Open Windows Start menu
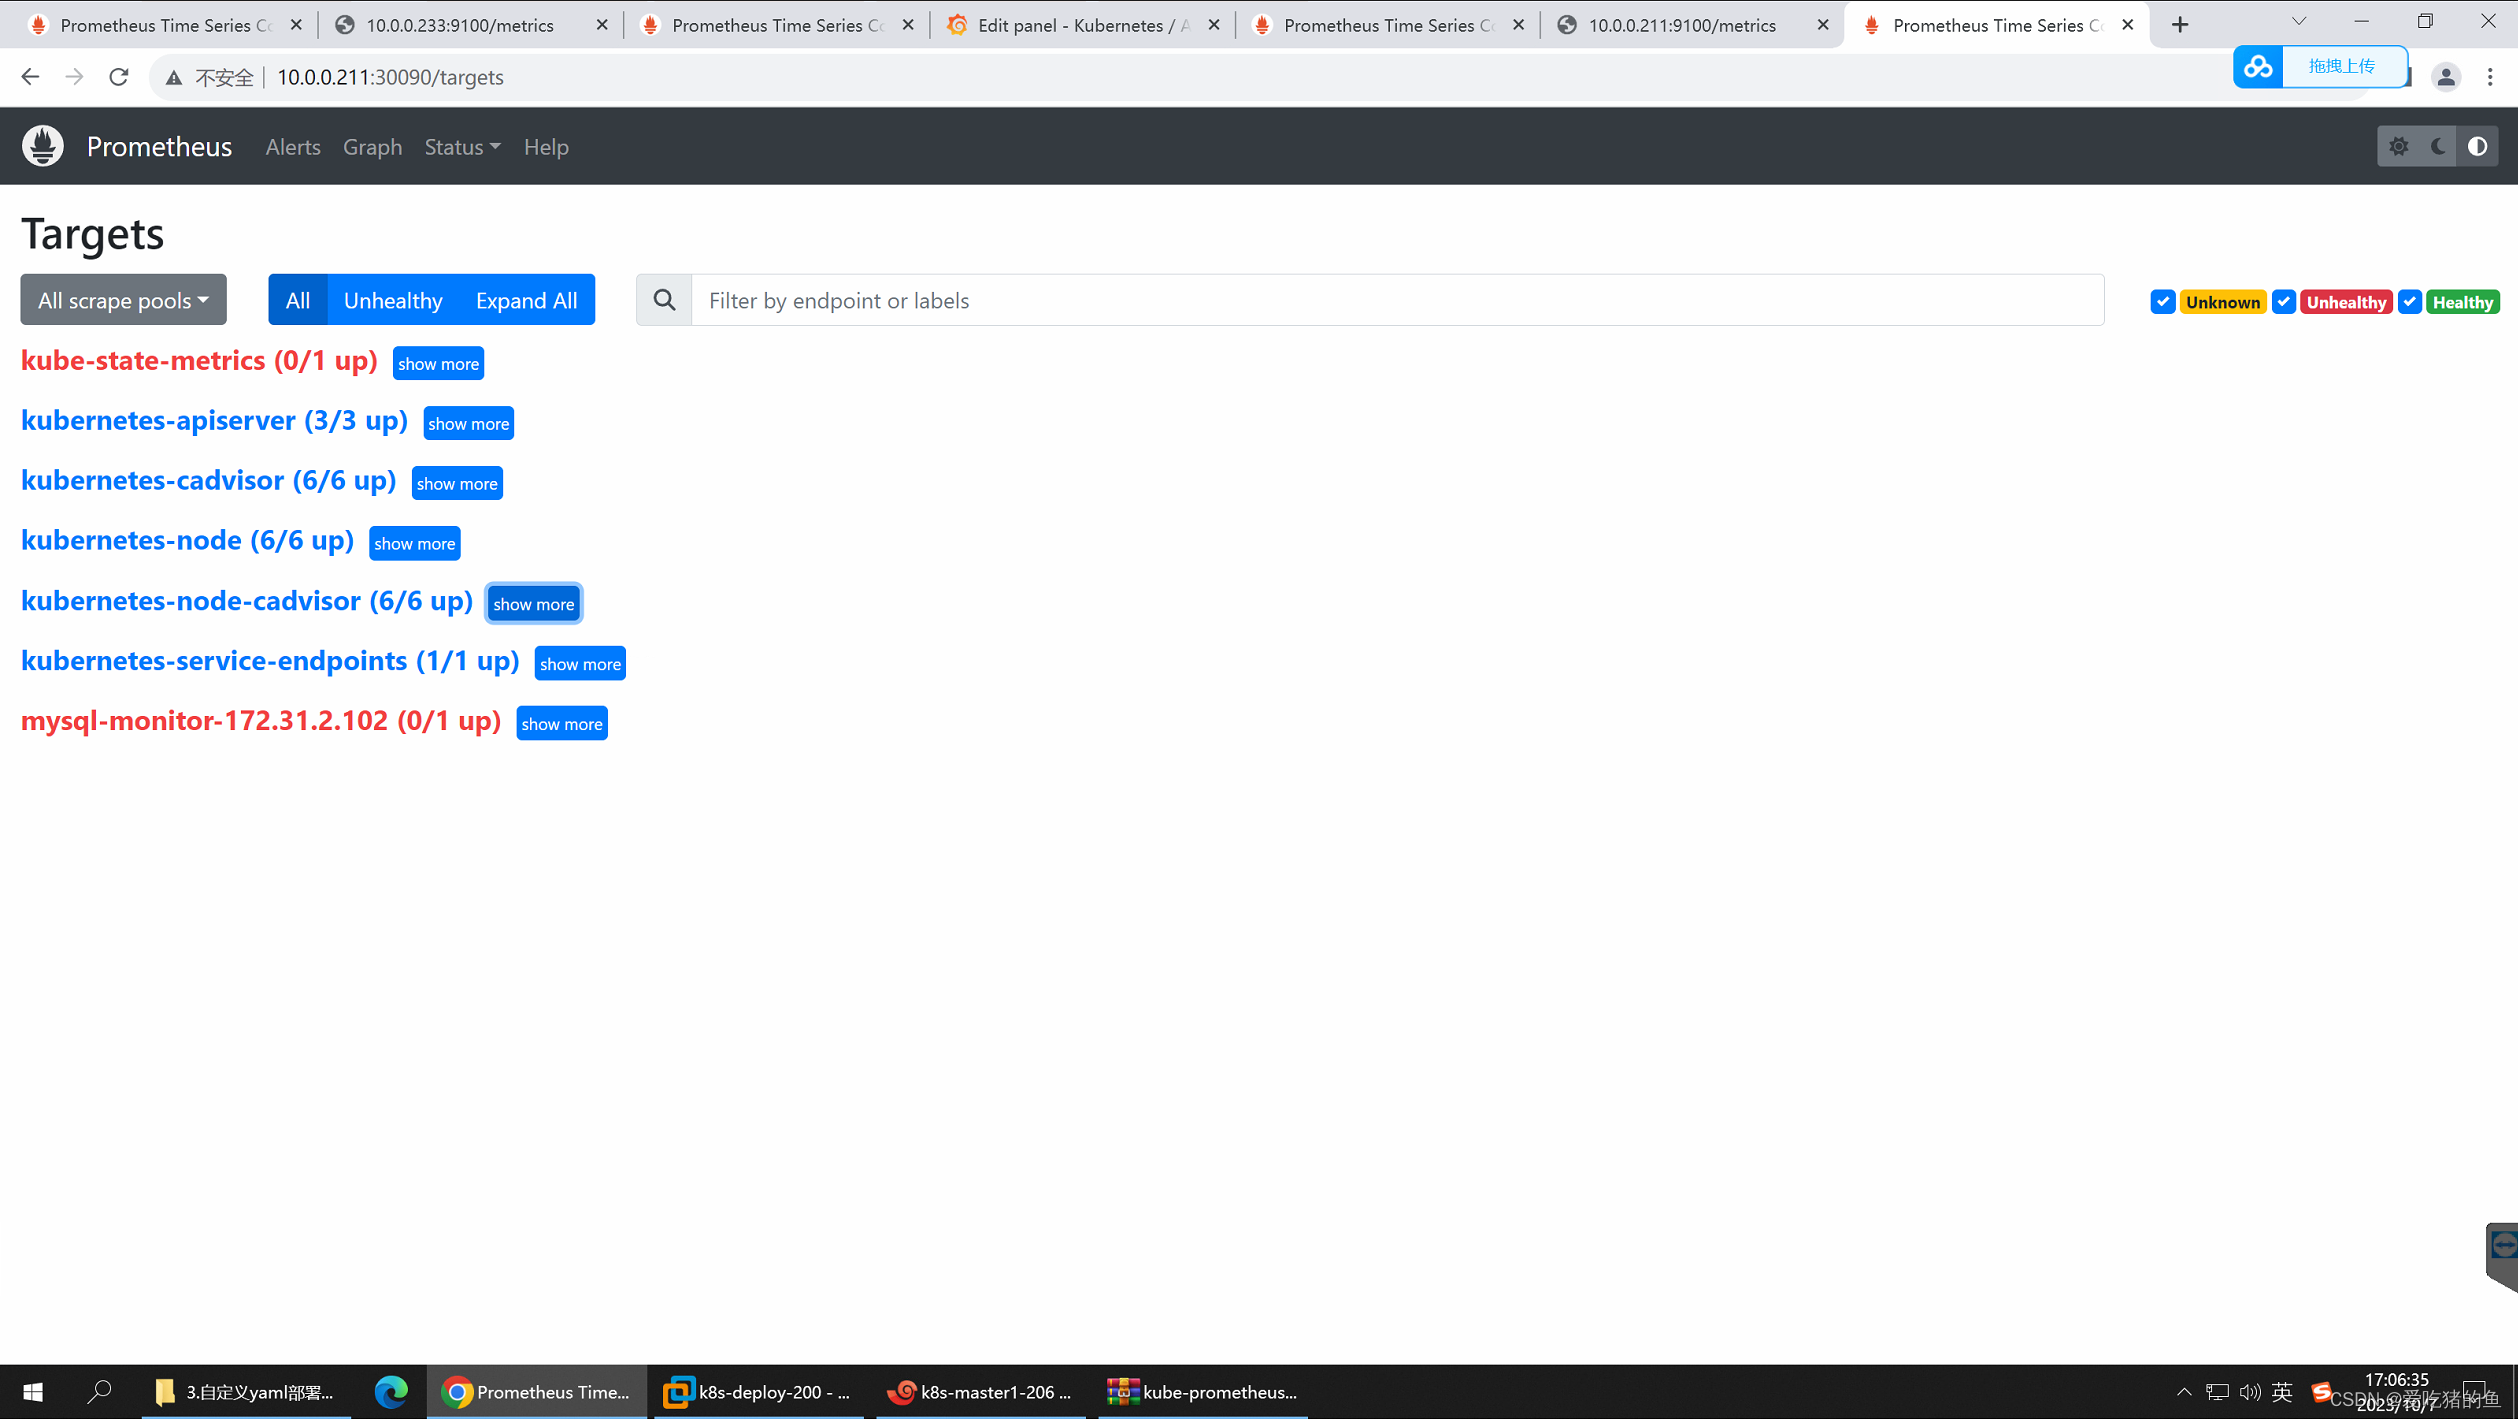 pyautogui.click(x=32, y=1391)
